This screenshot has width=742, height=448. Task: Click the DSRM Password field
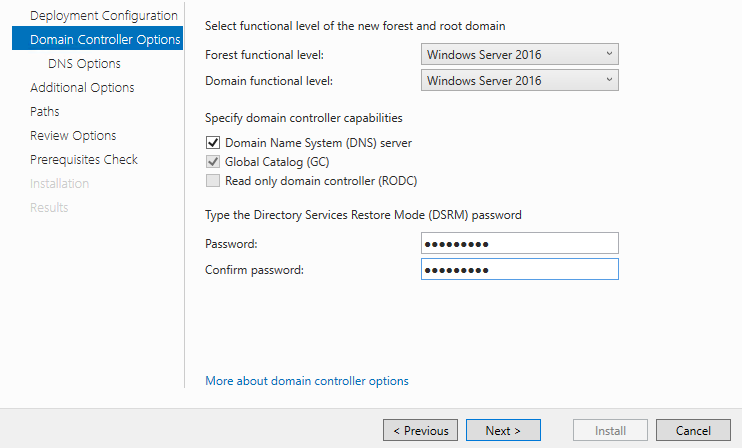pyautogui.click(x=520, y=244)
